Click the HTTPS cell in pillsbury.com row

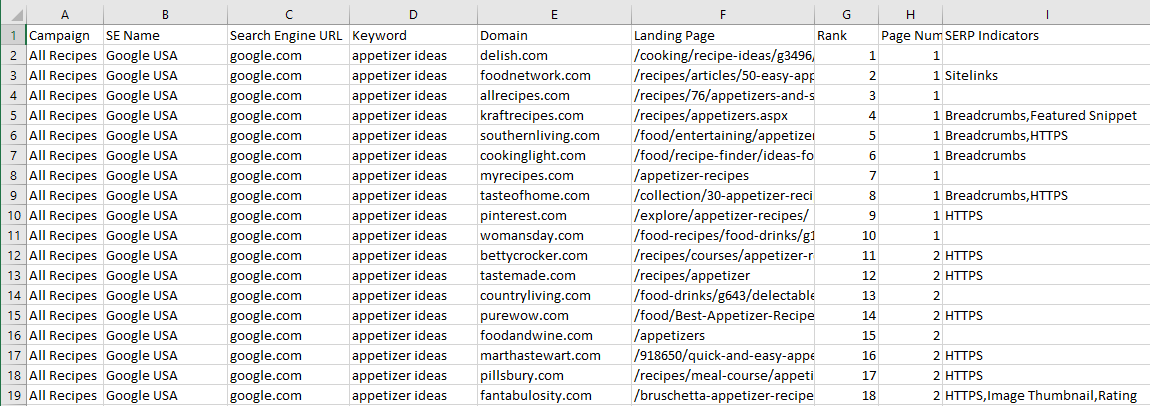[x=1047, y=376]
